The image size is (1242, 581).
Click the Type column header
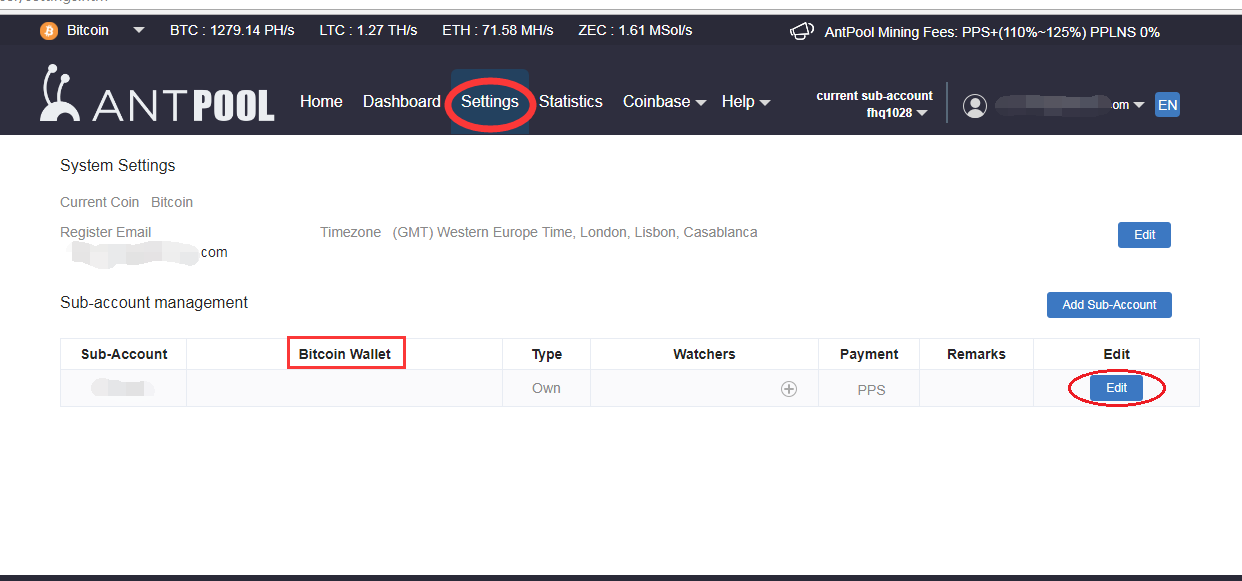(x=547, y=354)
